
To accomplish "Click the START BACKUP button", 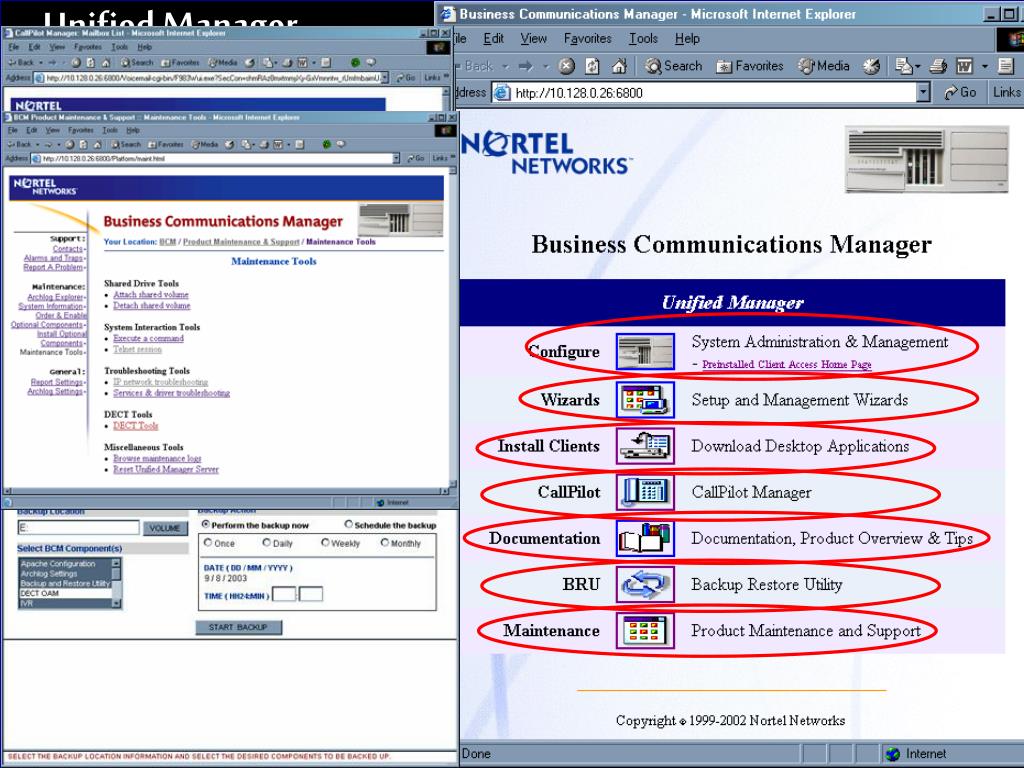I will point(238,627).
